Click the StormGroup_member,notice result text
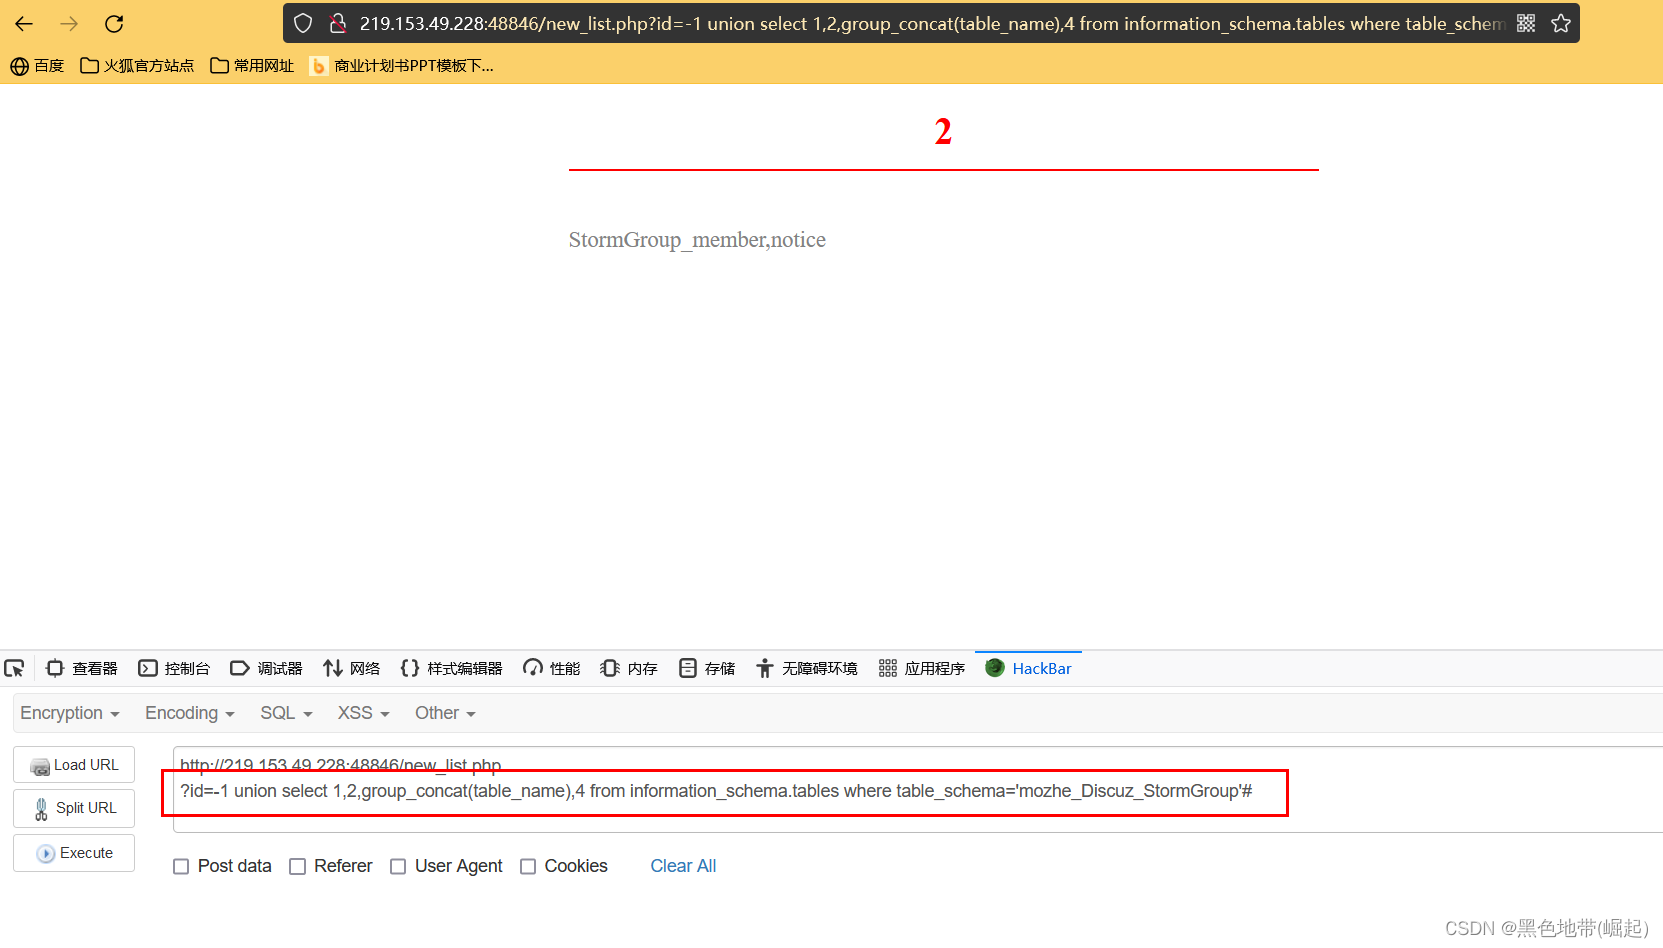This screenshot has height=948, width=1663. 697,240
